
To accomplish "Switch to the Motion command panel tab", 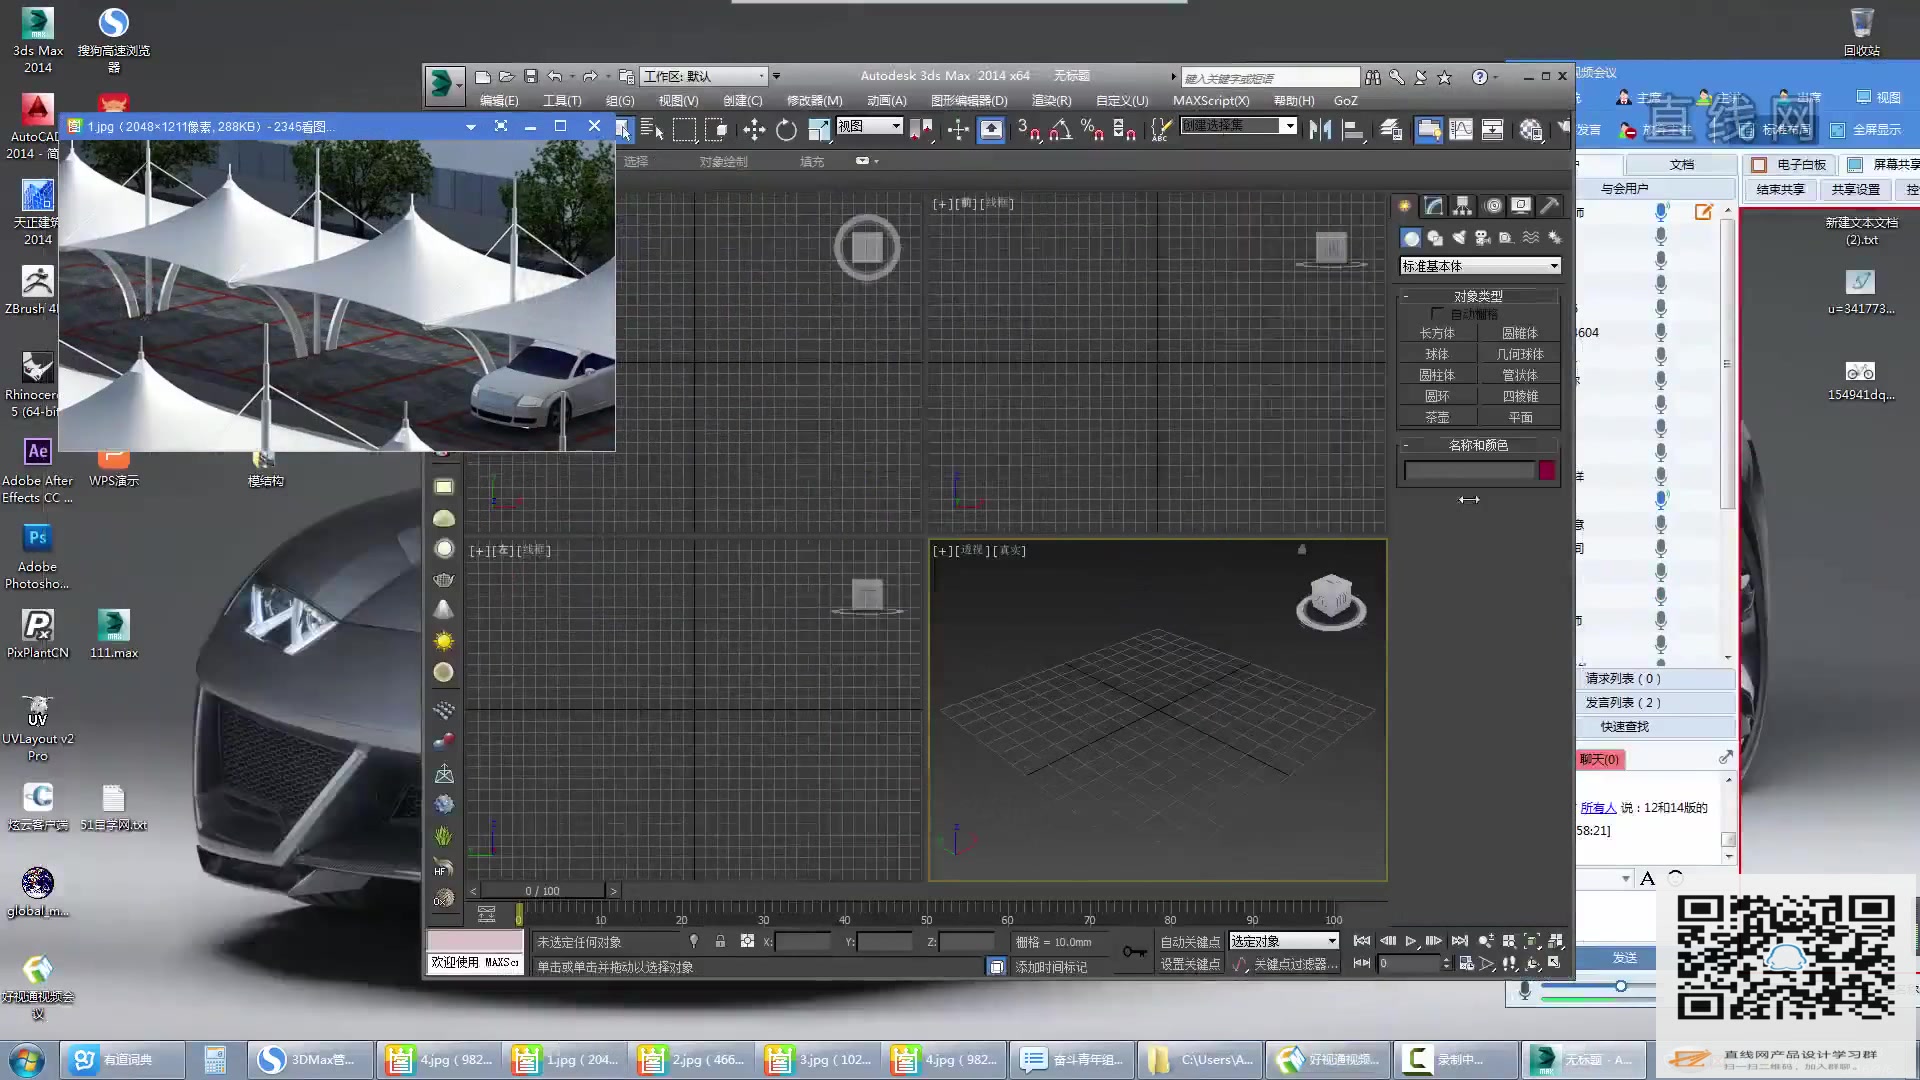I will pyautogui.click(x=1493, y=206).
